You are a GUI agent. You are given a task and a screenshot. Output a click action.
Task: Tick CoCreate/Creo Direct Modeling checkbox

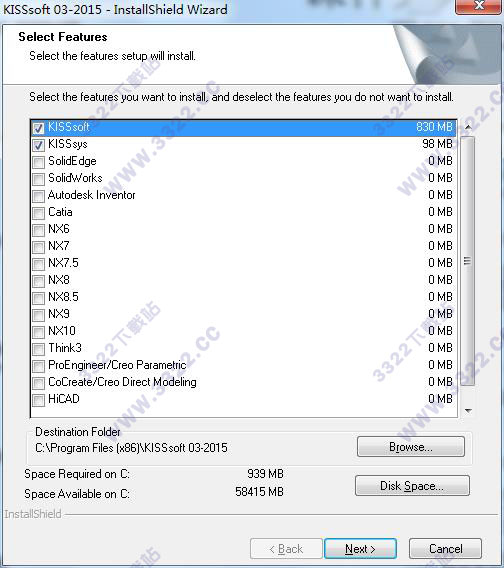click(38, 384)
